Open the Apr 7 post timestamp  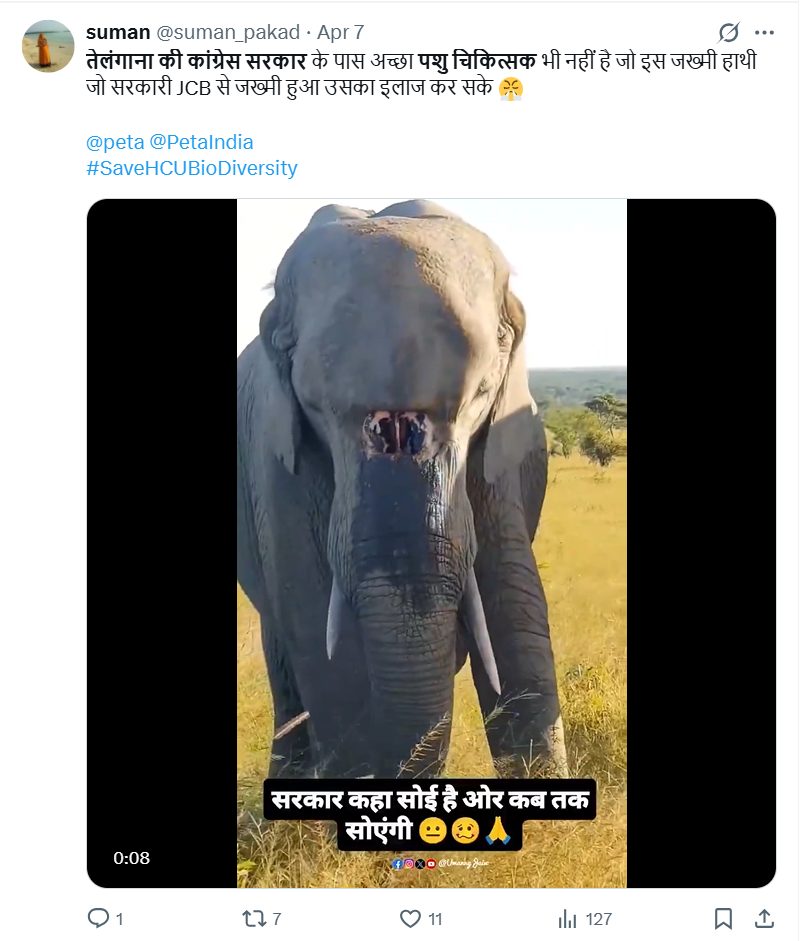point(340,32)
